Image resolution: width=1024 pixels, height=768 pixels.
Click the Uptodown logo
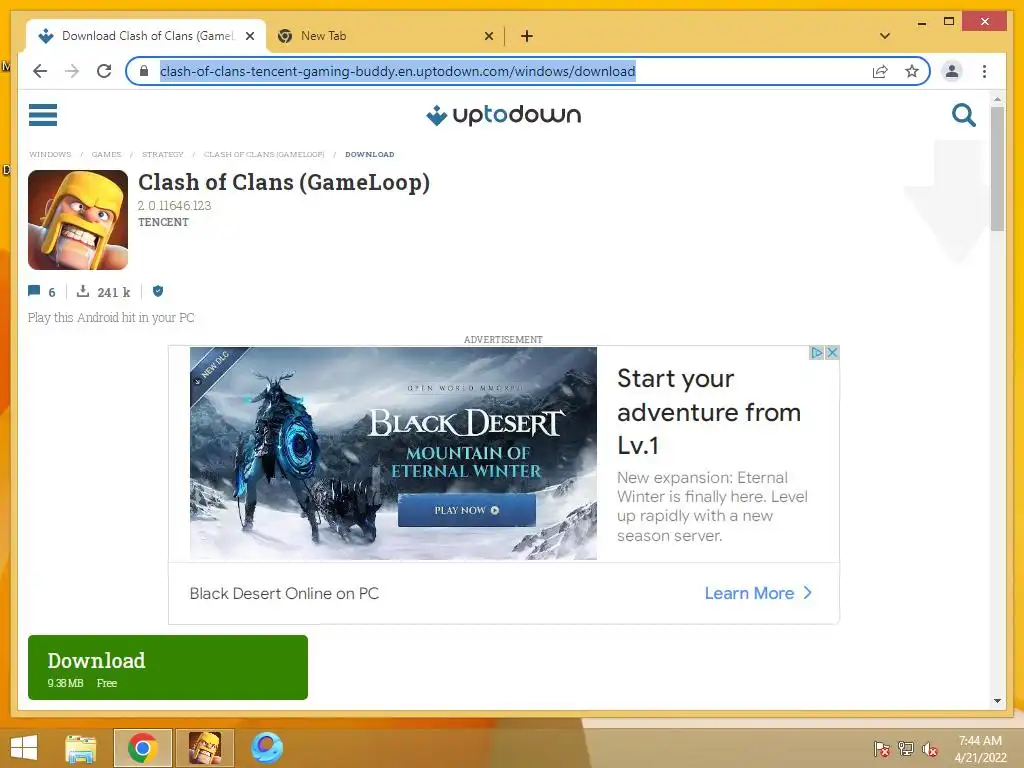503,115
